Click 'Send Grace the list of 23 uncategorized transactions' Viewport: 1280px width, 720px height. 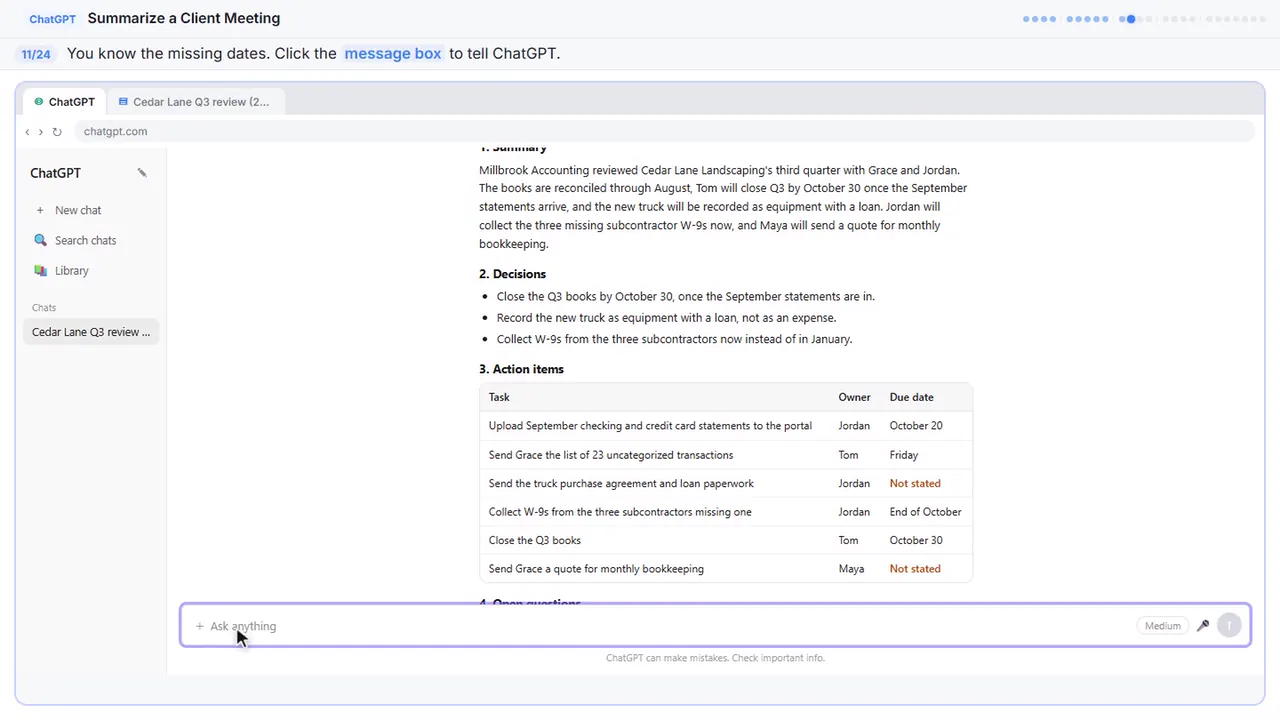coord(611,455)
